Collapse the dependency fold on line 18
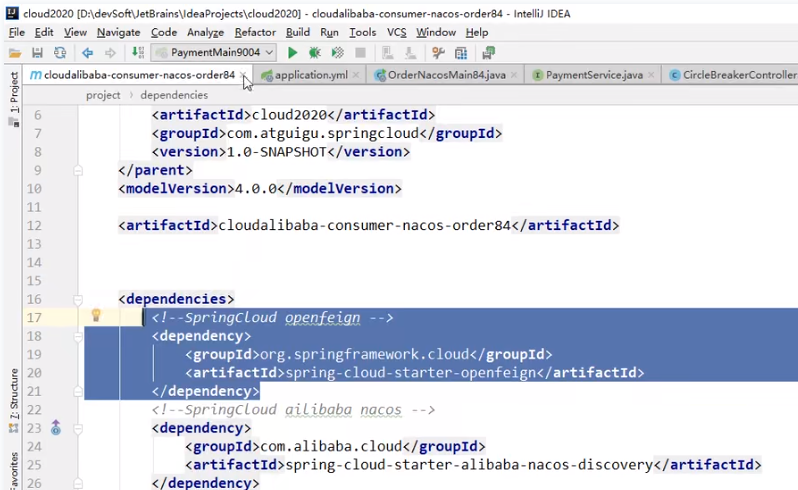The height and width of the screenshot is (490, 798). coord(78,336)
